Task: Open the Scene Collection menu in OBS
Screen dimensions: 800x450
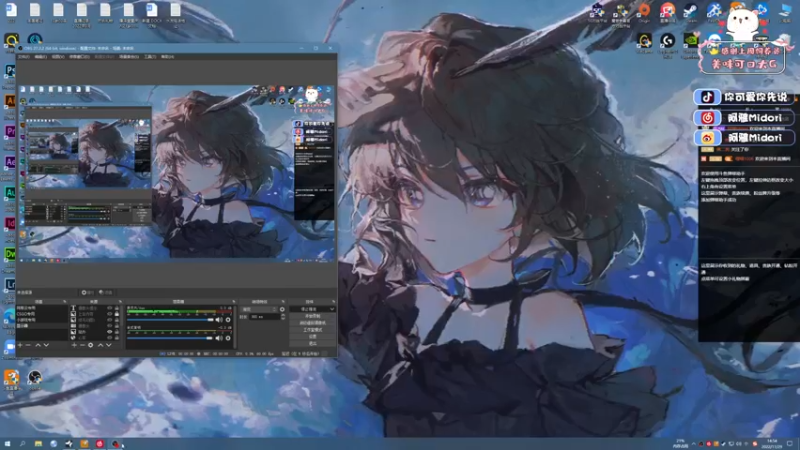Action: (x=129, y=57)
